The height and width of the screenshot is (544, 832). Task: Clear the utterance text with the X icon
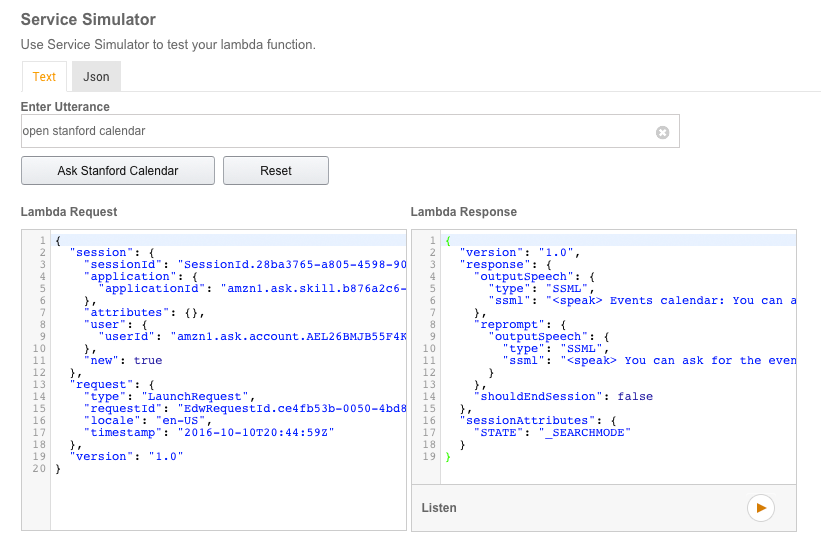[662, 132]
